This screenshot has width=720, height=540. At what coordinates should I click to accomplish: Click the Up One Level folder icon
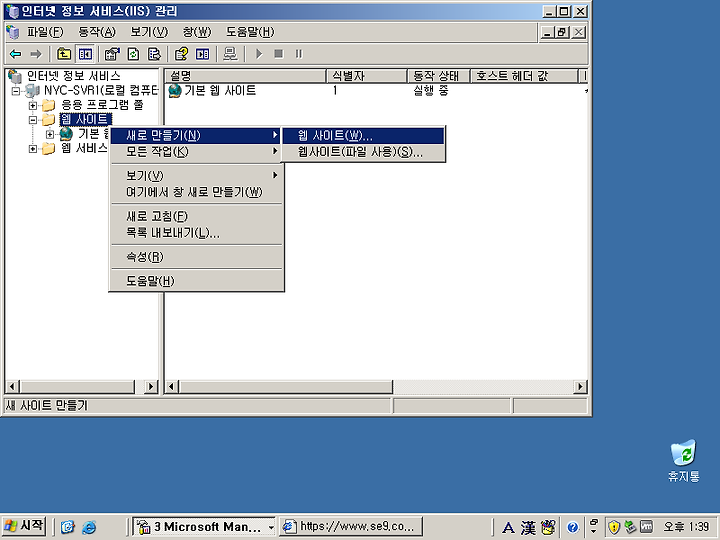tap(64, 54)
